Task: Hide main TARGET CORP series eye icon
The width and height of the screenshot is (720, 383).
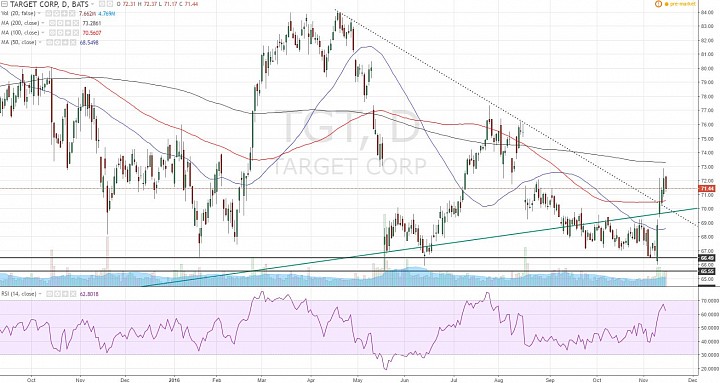Action: pyautogui.click(x=101, y=4)
